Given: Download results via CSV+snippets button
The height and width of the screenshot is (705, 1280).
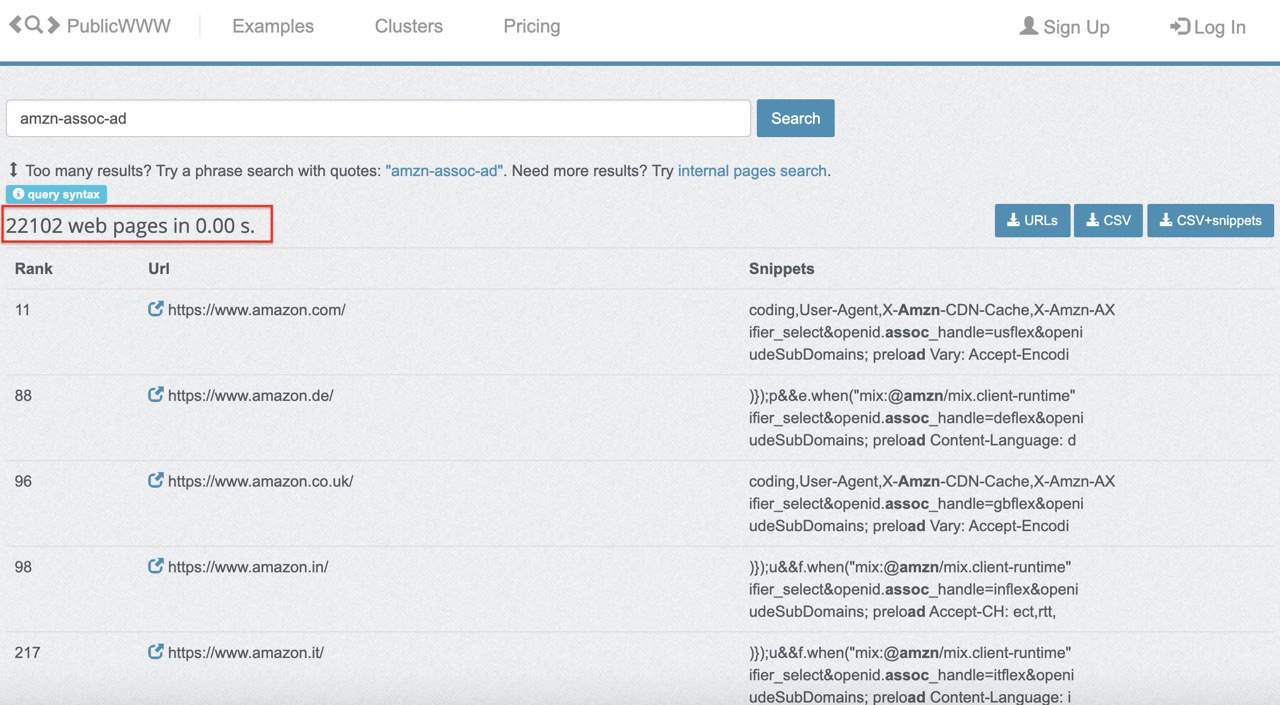Looking at the screenshot, I should click(x=1210, y=220).
